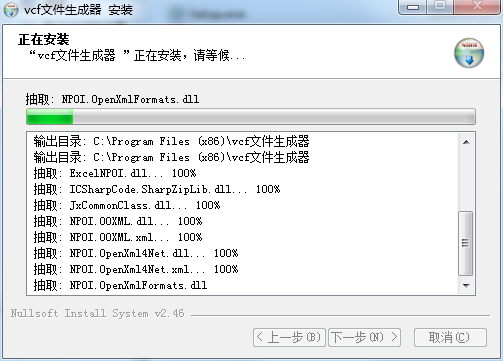The height and width of the screenshot is (361, 503).
Task: Select the NPOI.OOXML.dll log entry
Action: coord(118,221)
